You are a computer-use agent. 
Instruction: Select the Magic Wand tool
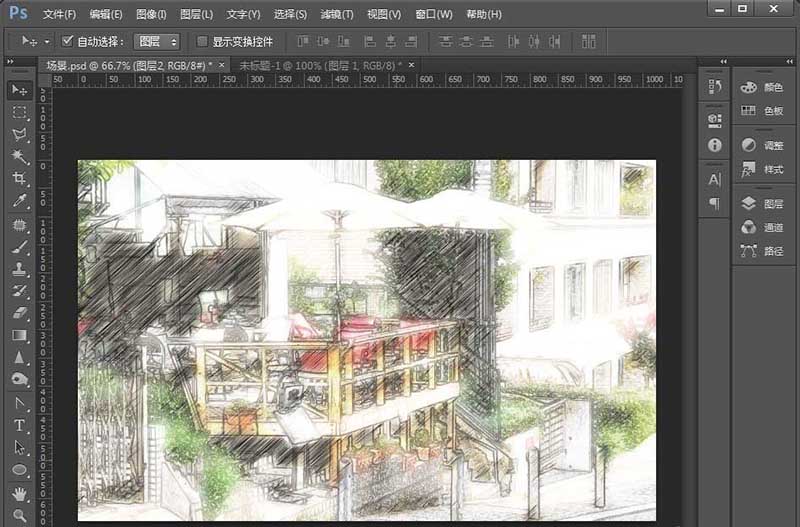[x=19, y=156]
